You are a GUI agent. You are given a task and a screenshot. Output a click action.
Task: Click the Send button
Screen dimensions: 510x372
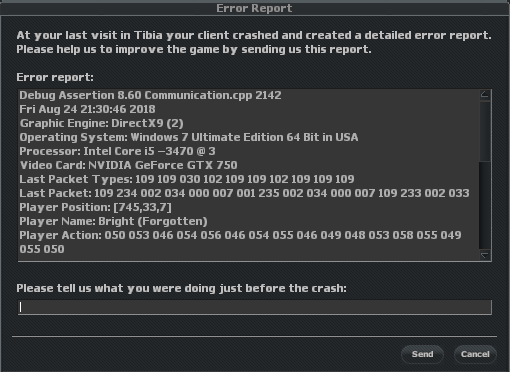[x=422, y=354]
